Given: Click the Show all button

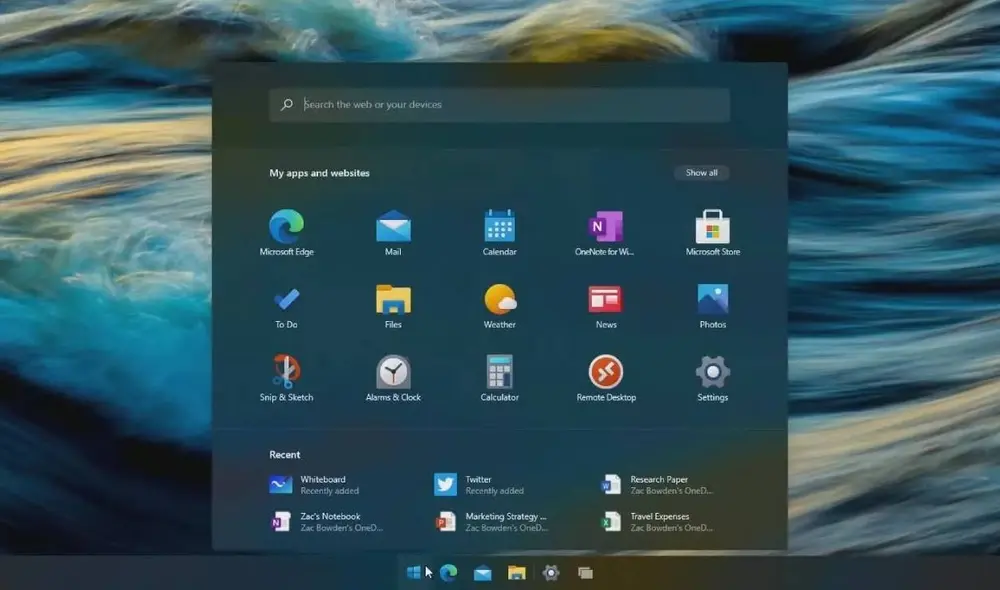Looking at the screenshot, I should point(702,172).
